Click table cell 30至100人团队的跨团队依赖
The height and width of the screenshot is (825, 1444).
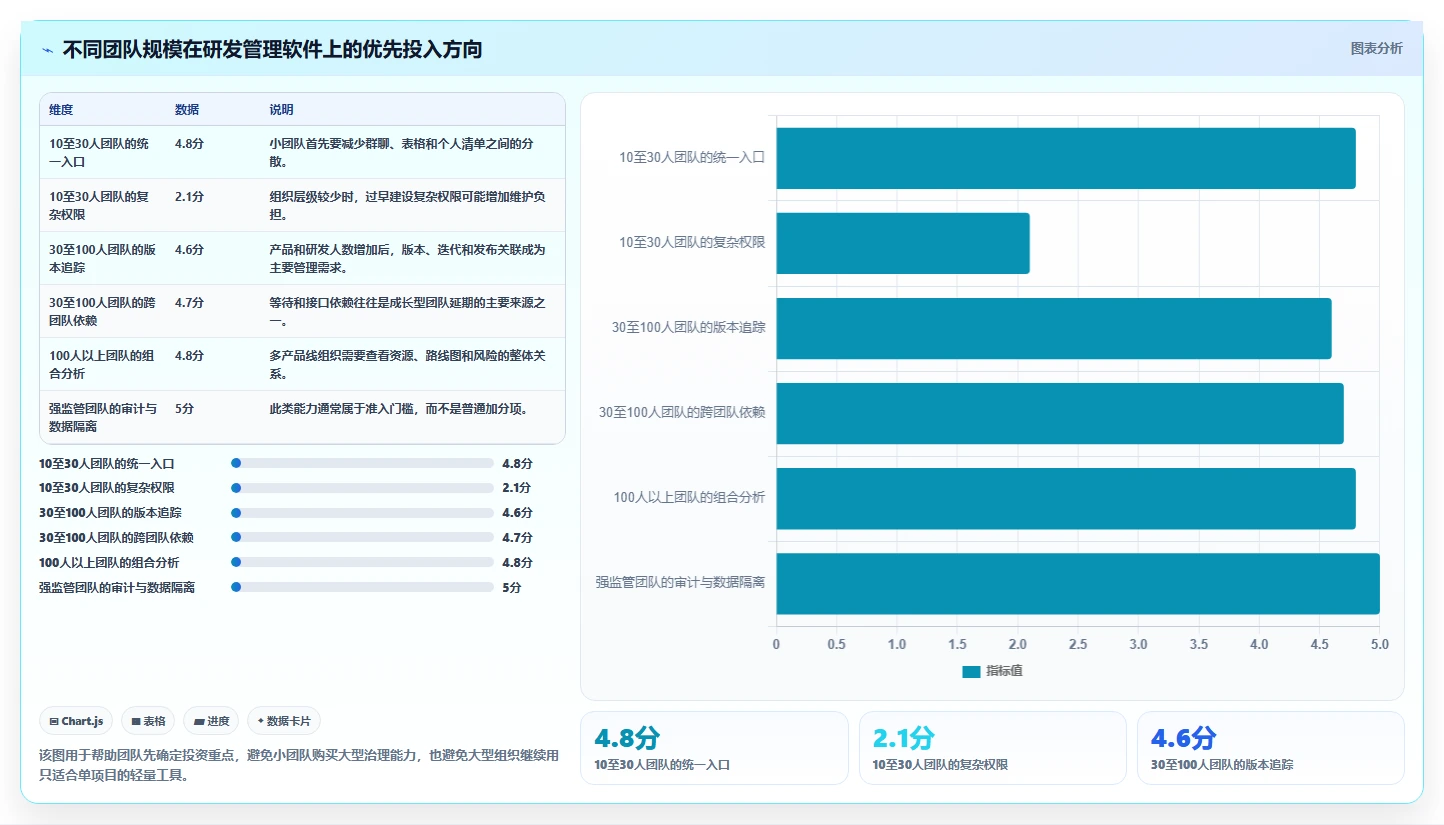(101, 312)
